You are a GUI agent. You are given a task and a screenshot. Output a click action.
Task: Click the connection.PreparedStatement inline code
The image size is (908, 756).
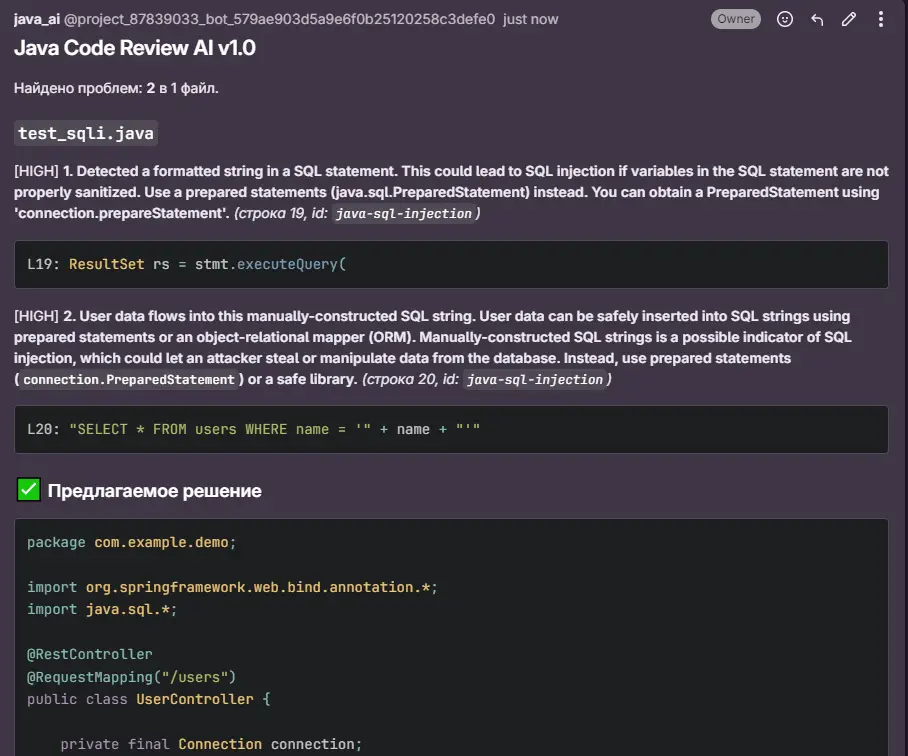(x=129, y=380)
